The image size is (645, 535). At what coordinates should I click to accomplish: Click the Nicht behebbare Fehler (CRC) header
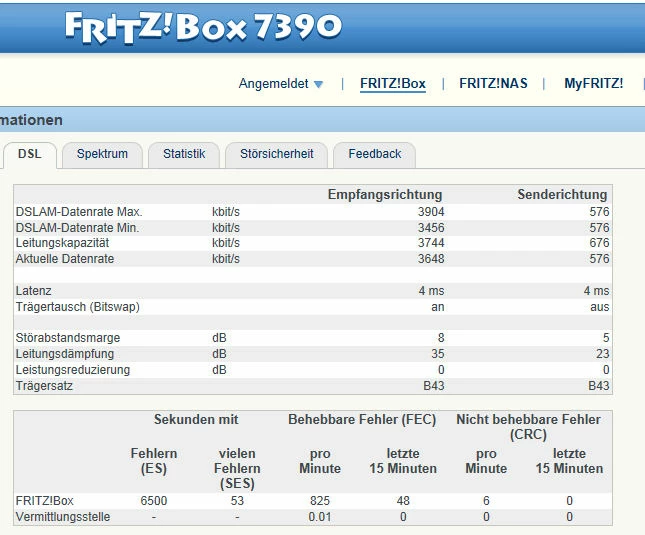pyautogui.click(x=528, y=427)
